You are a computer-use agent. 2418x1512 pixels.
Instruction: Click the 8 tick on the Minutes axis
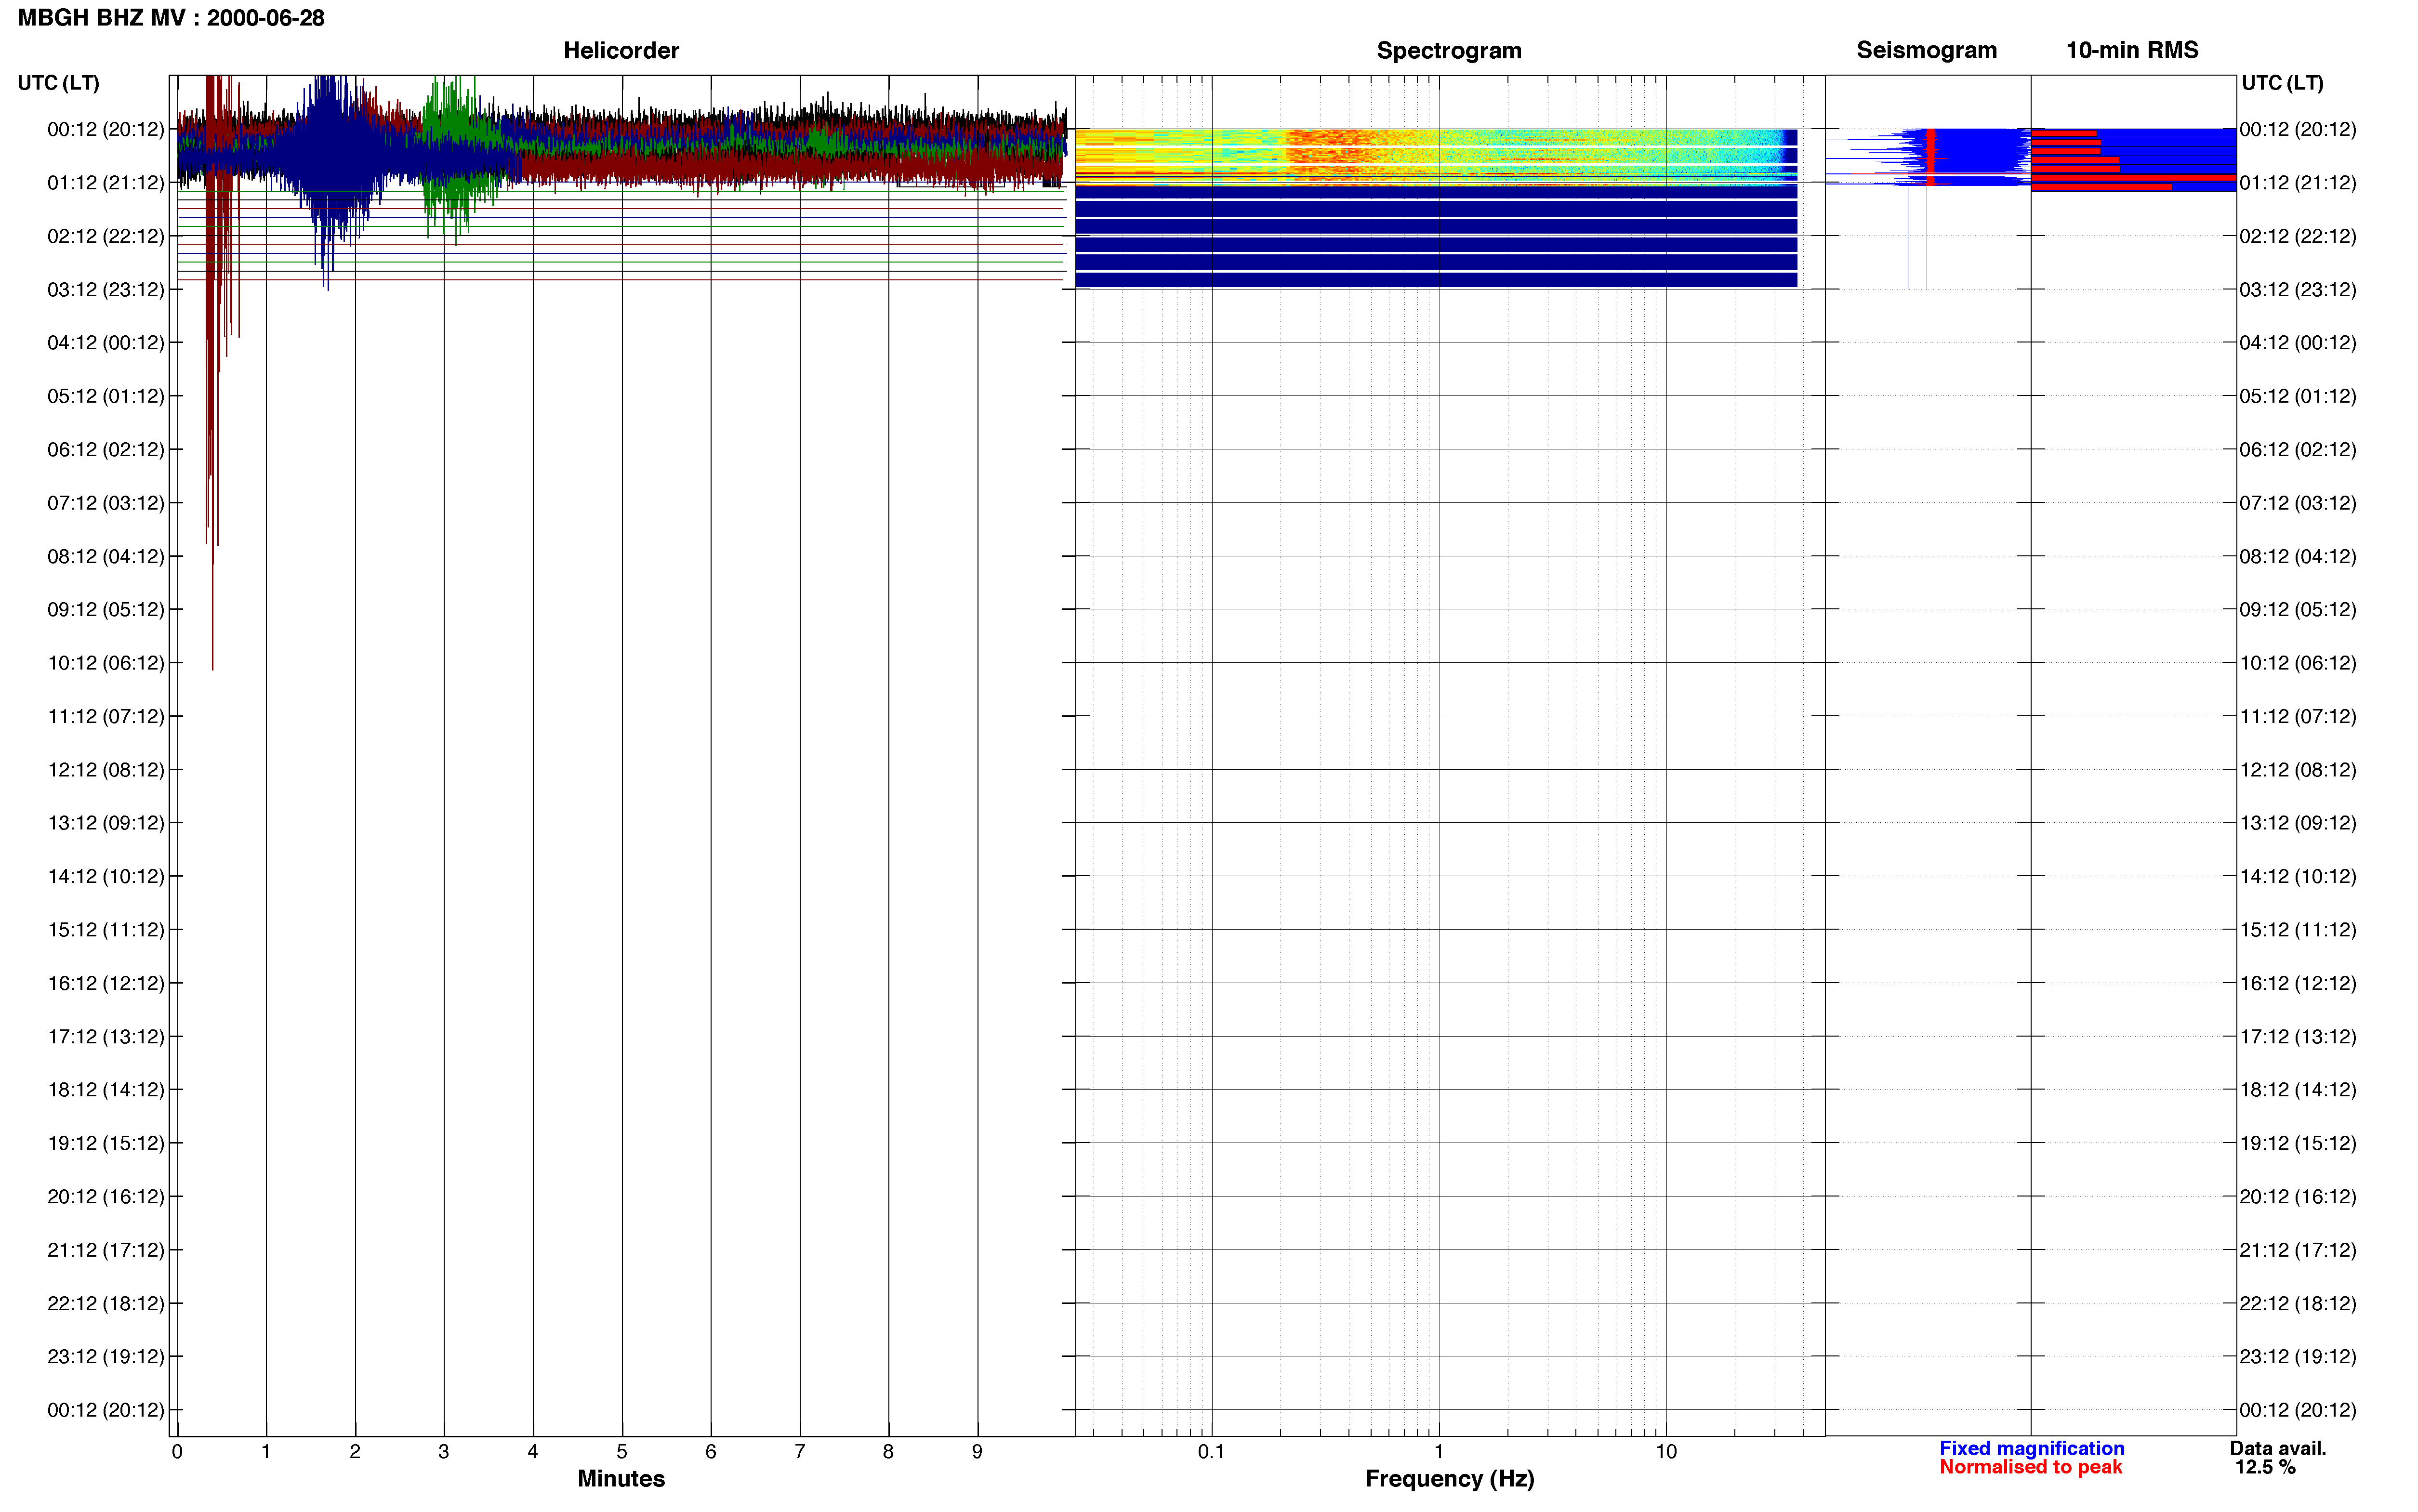(888, 1452)
